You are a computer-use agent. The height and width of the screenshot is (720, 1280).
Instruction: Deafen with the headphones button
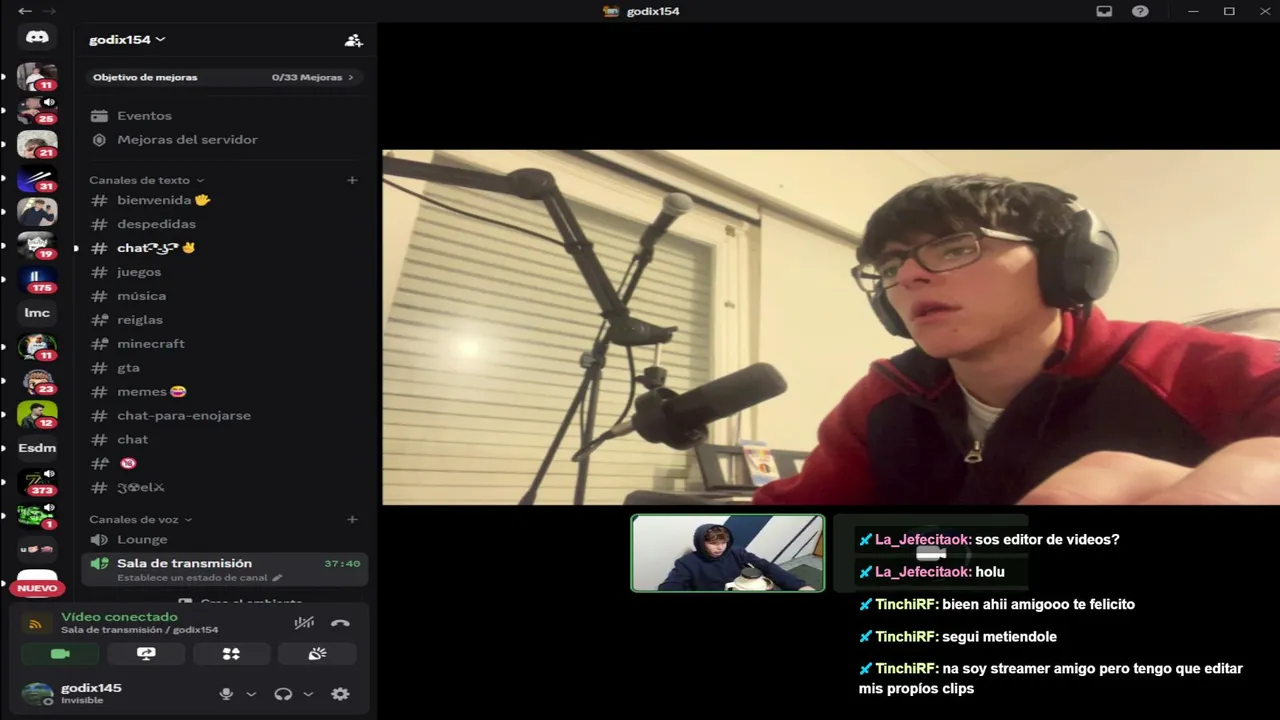click(283, 694)
